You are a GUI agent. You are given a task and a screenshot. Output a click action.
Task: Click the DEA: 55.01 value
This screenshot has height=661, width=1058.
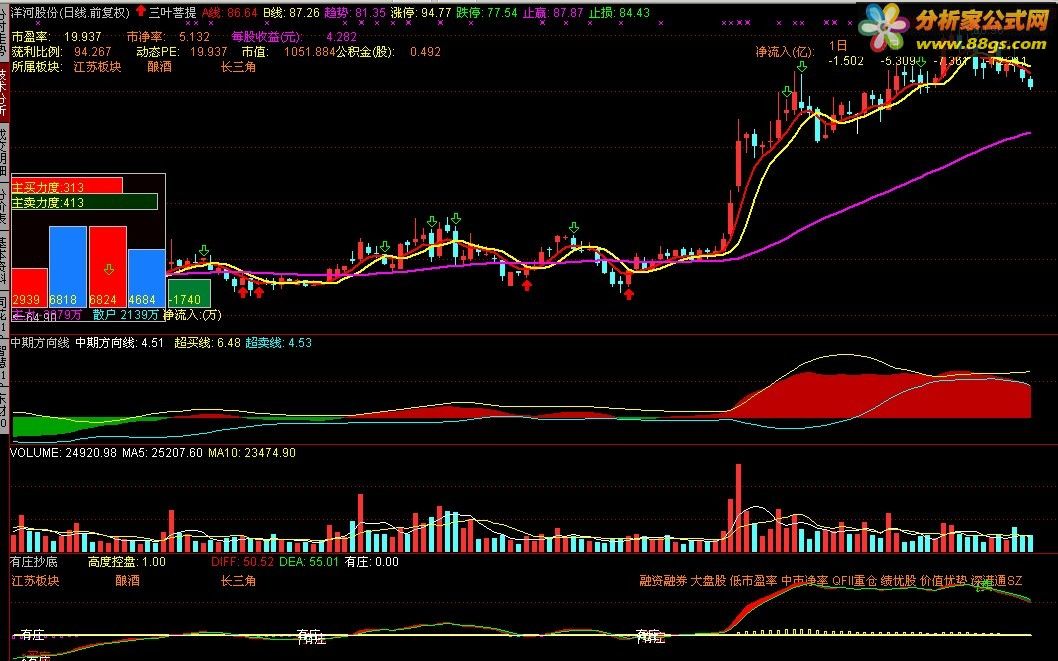(308, 561)
